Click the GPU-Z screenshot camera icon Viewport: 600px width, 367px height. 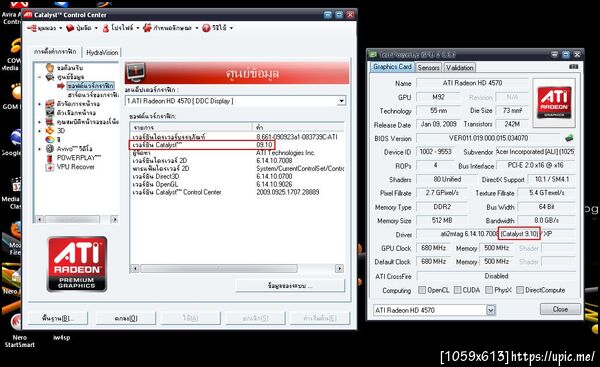click(x=573, y=67)
